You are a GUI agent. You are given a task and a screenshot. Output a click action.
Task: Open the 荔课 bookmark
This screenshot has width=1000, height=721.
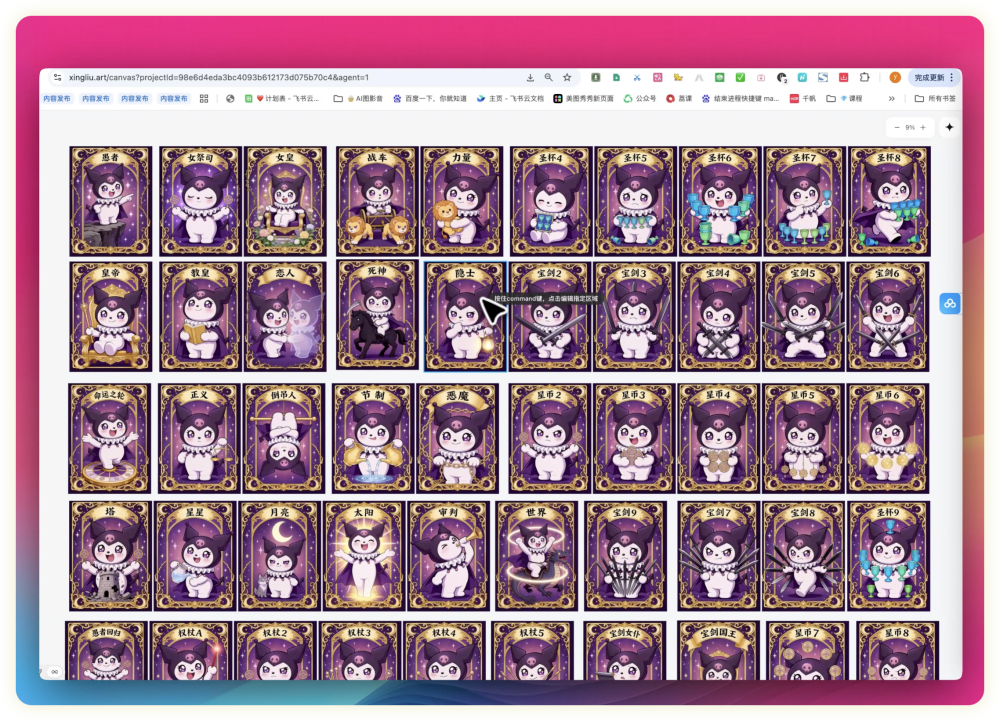(679, 99)
